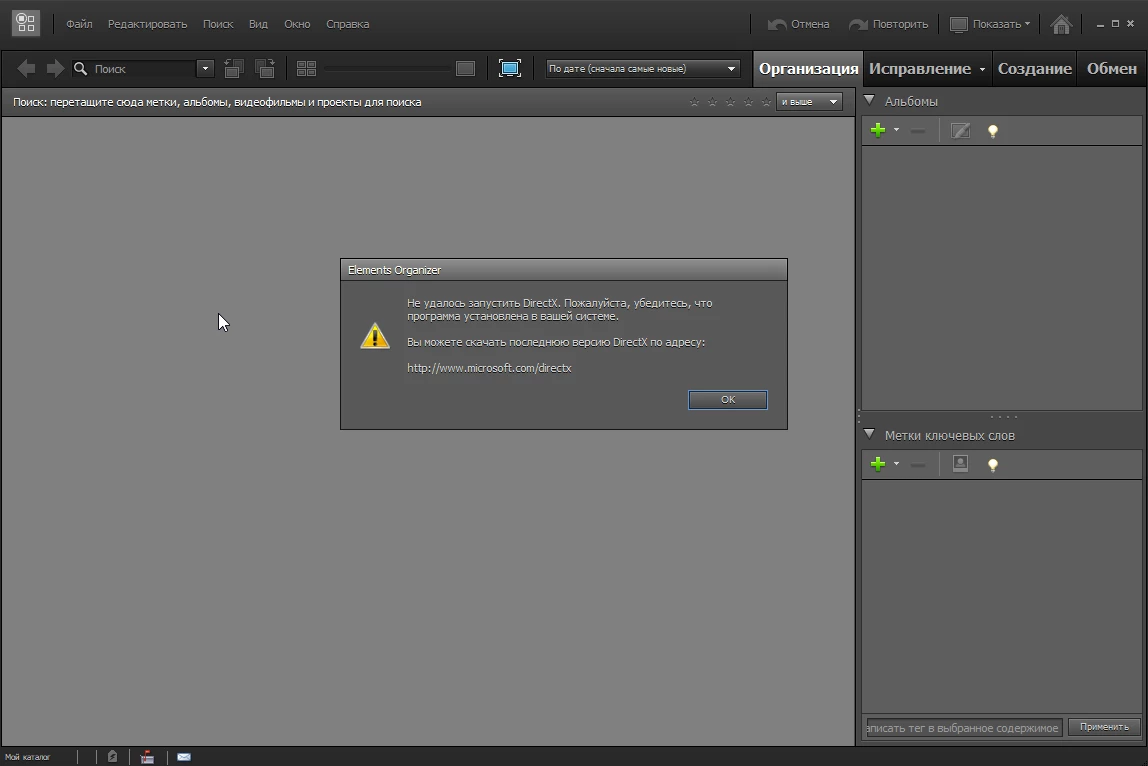The width and height of the screenshot is (1148, 766).
Task: Click the Redo arrow icon beside Повторить
Action: (x=858, y=24)
